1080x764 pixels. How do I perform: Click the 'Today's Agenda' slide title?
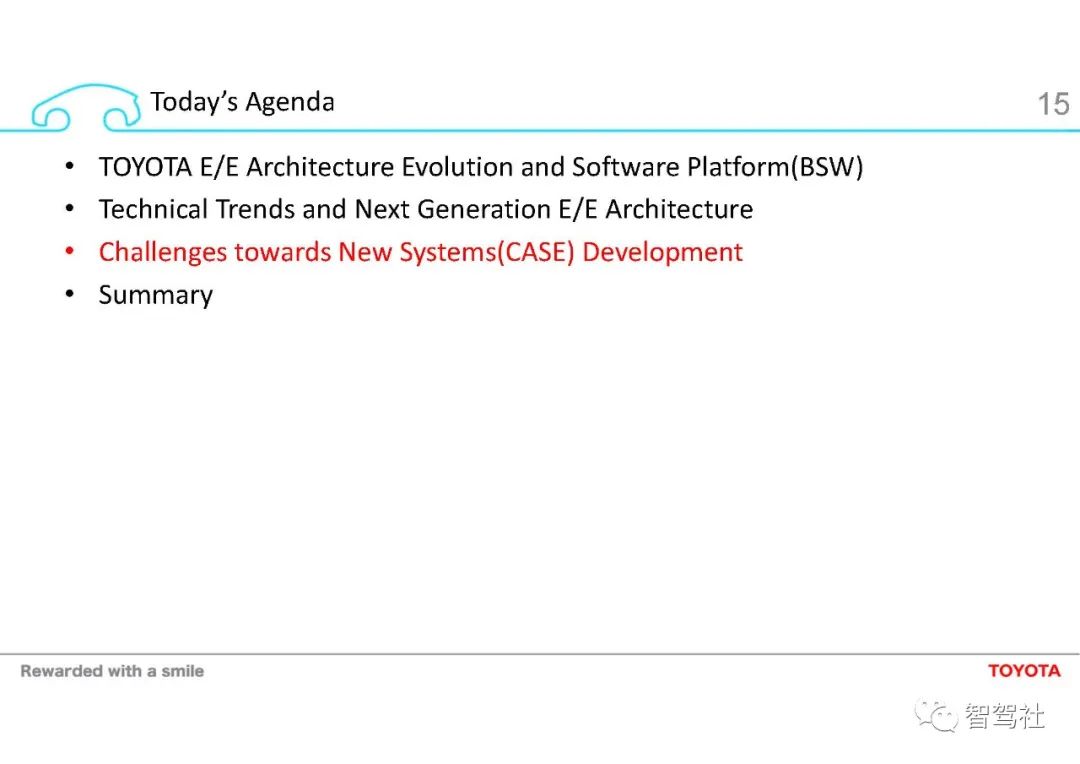[x=242, y=102]
